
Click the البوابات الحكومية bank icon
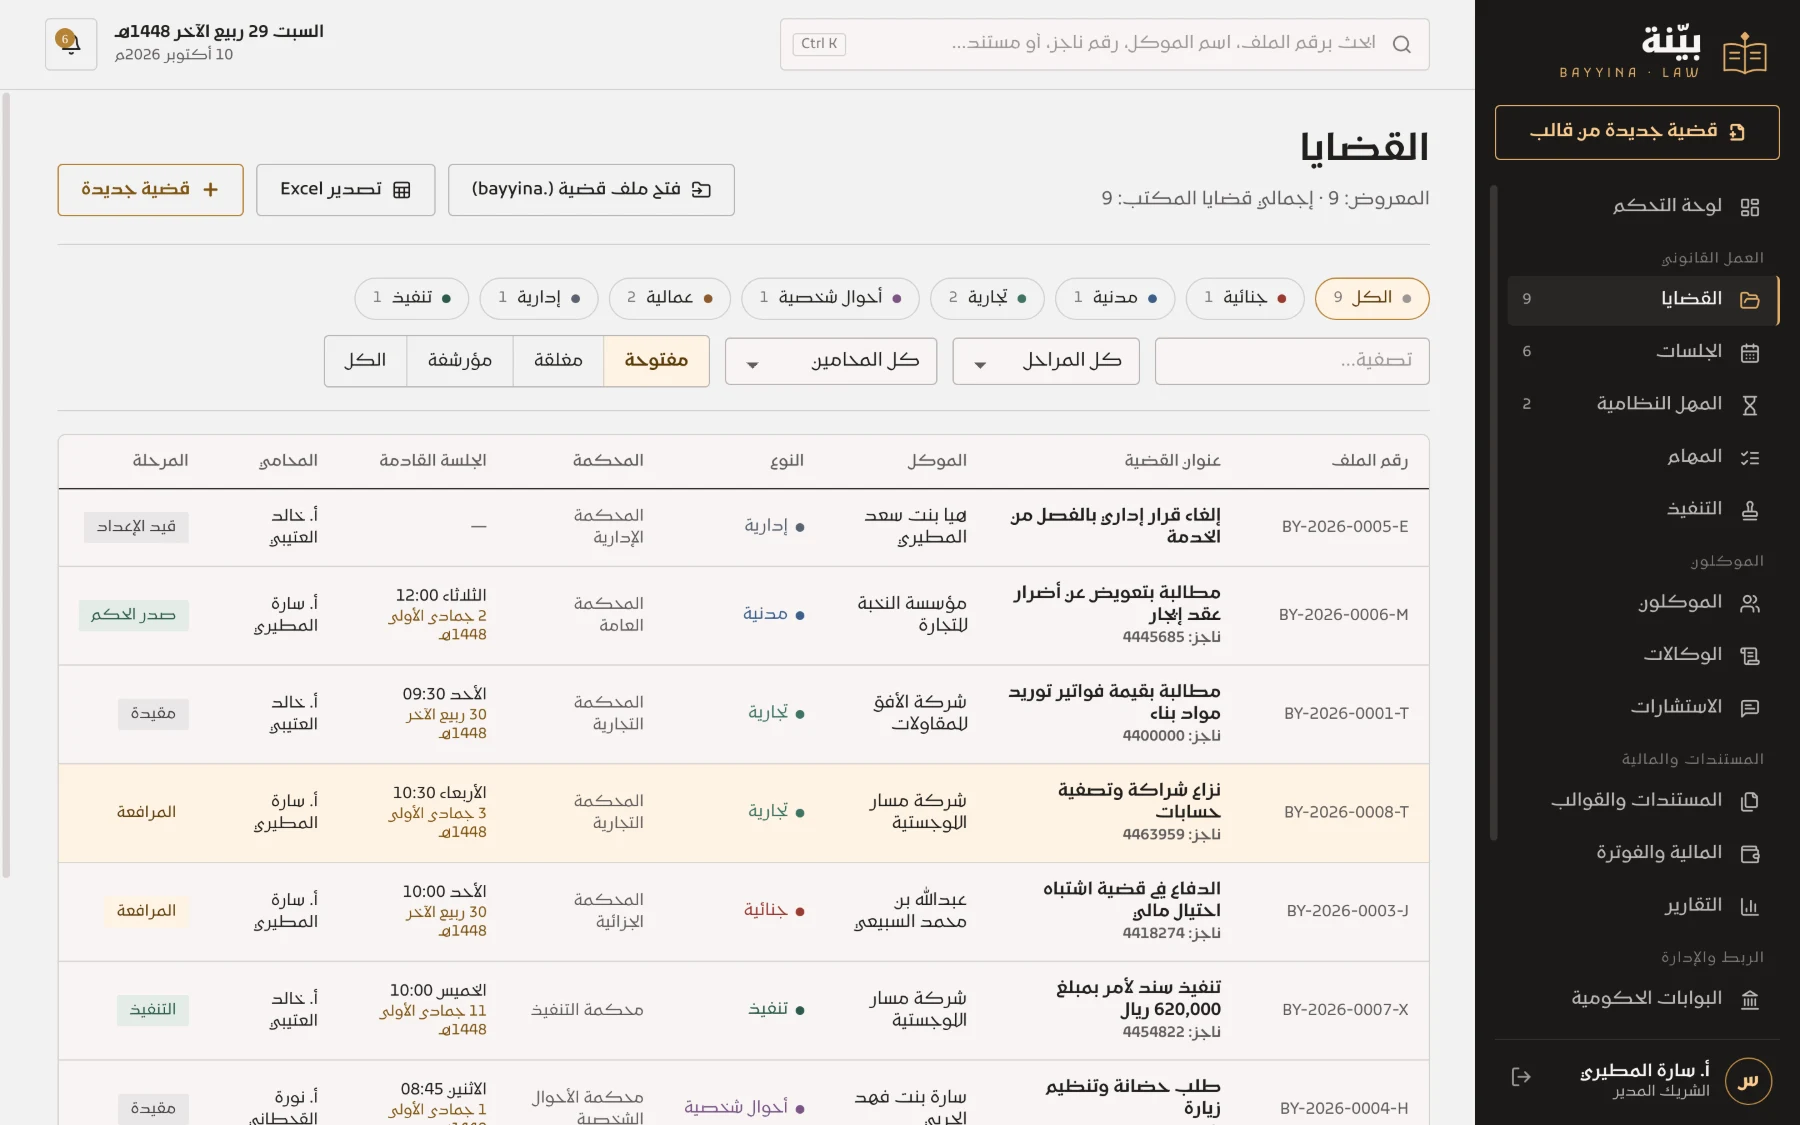click(1749, 1000)
